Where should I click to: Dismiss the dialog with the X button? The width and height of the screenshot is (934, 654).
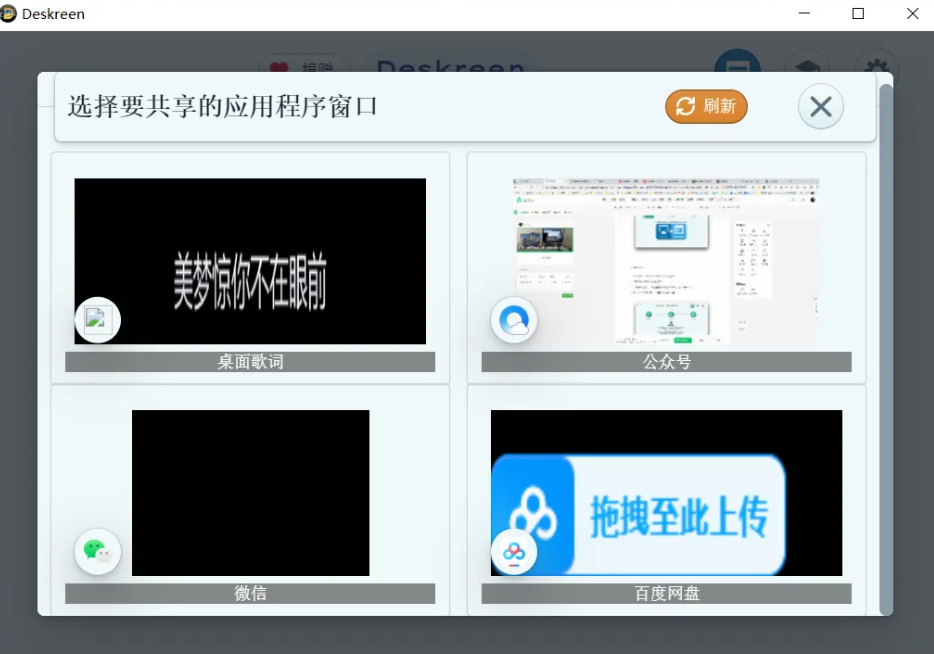click(x=820, y=106)
